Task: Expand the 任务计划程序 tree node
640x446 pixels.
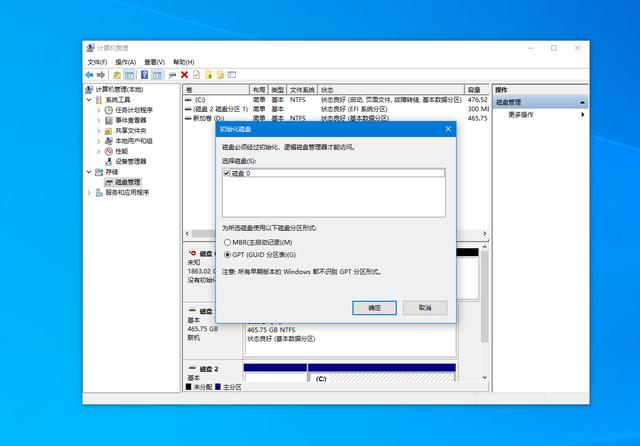Action: [x=99, y=110]
